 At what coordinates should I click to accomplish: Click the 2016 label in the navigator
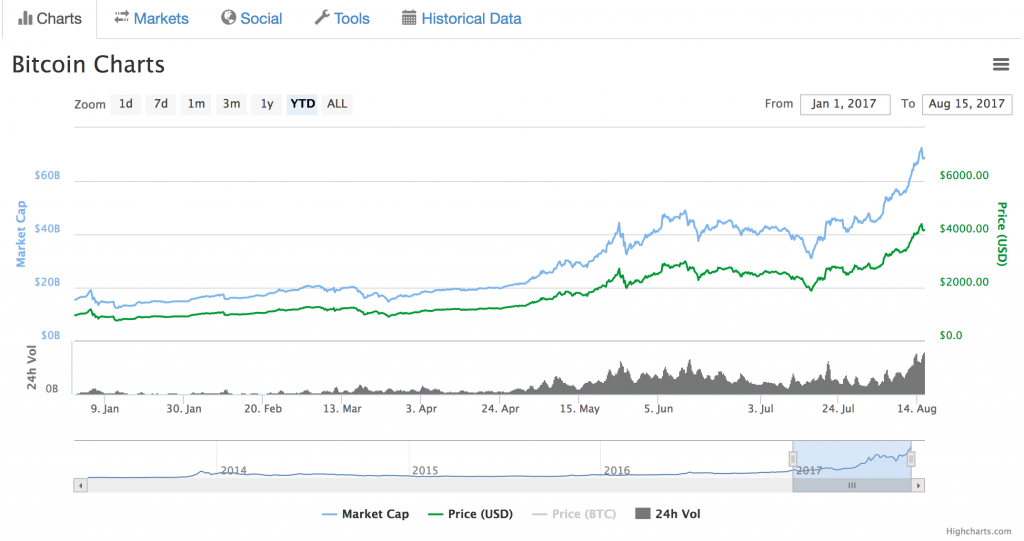(617, 470)
